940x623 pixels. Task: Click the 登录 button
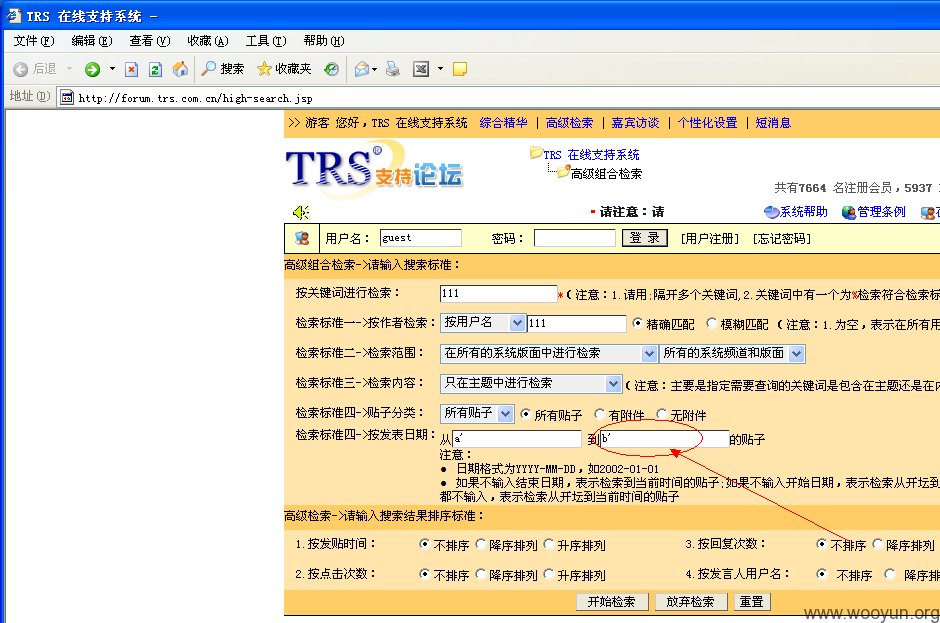(645, 237)
